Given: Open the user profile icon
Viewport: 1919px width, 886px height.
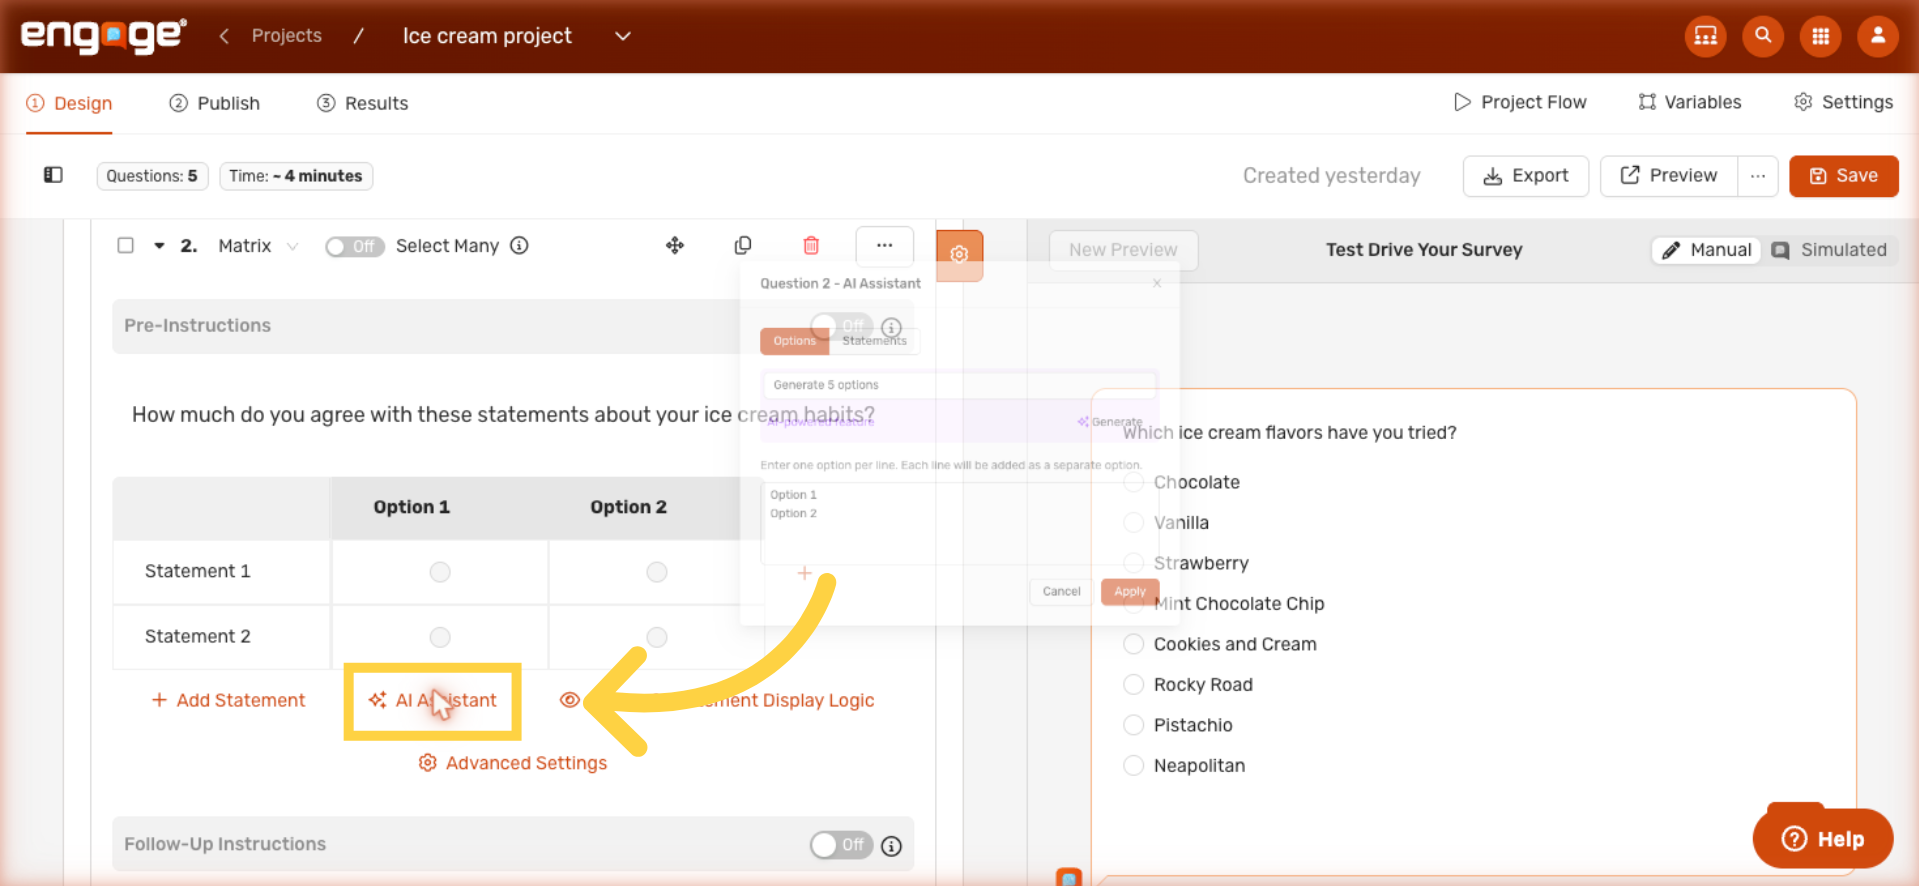Looking at the screenshot, I should click(x=1878, y=36).
